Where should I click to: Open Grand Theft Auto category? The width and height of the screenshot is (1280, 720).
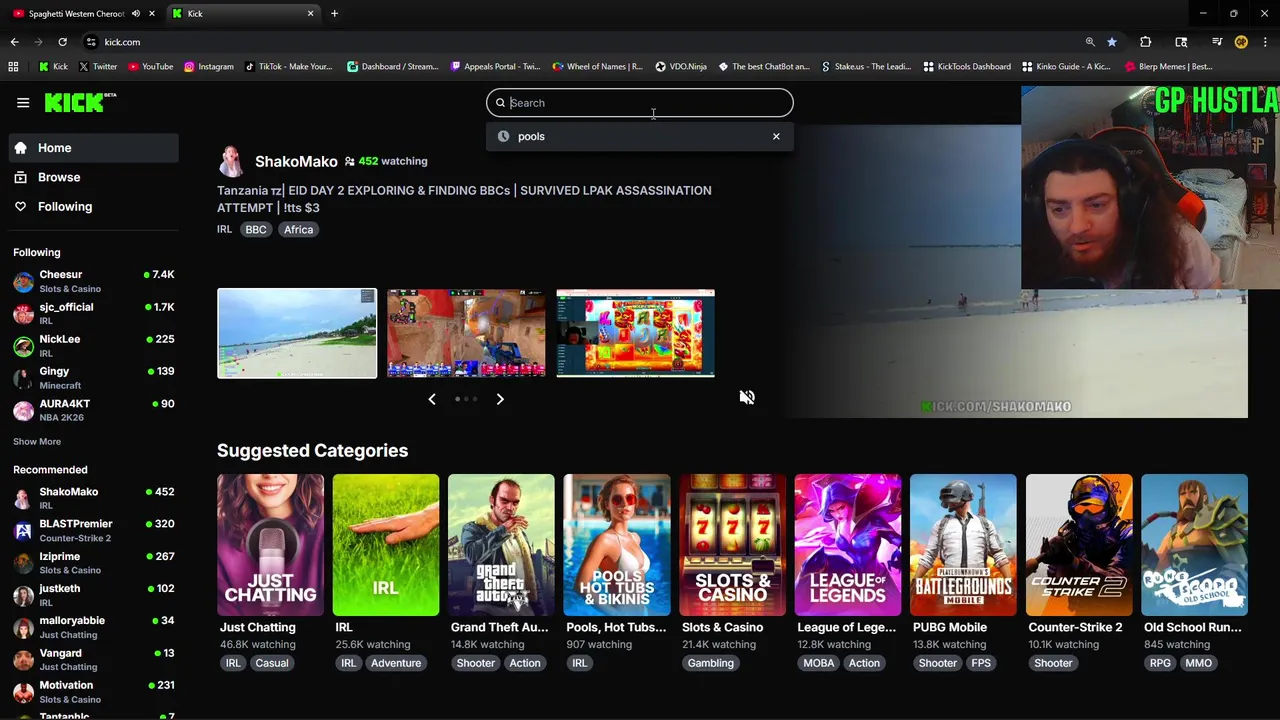501,545
